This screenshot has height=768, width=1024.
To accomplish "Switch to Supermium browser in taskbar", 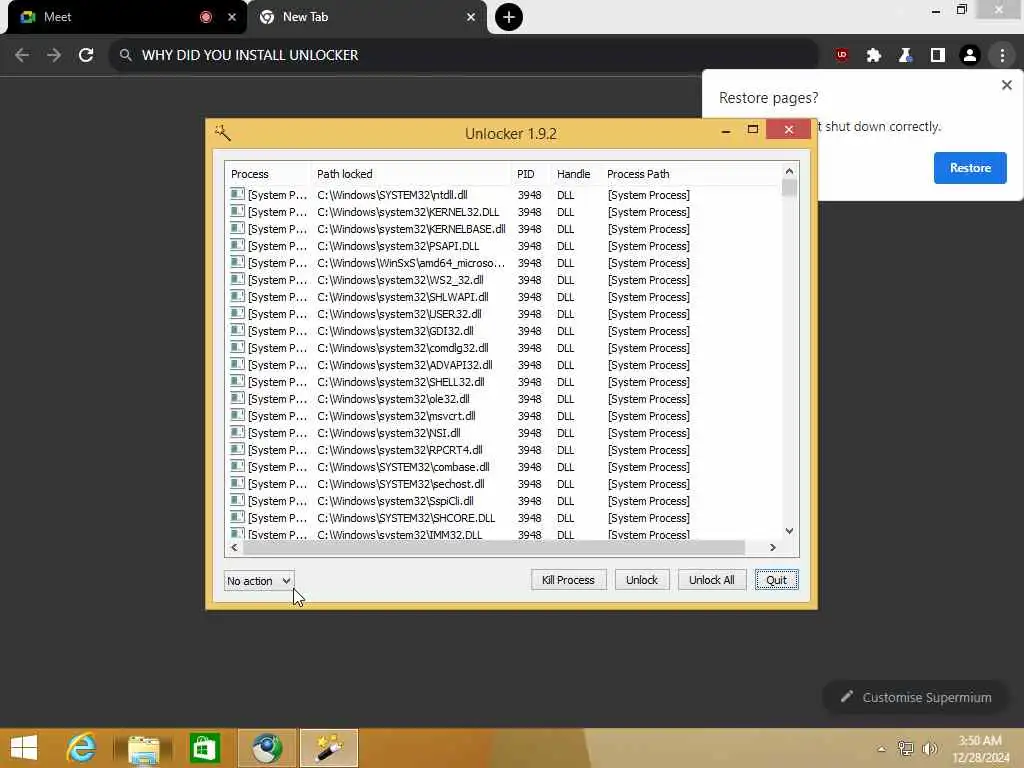I will pyautogui.click(x=267, y=748).
